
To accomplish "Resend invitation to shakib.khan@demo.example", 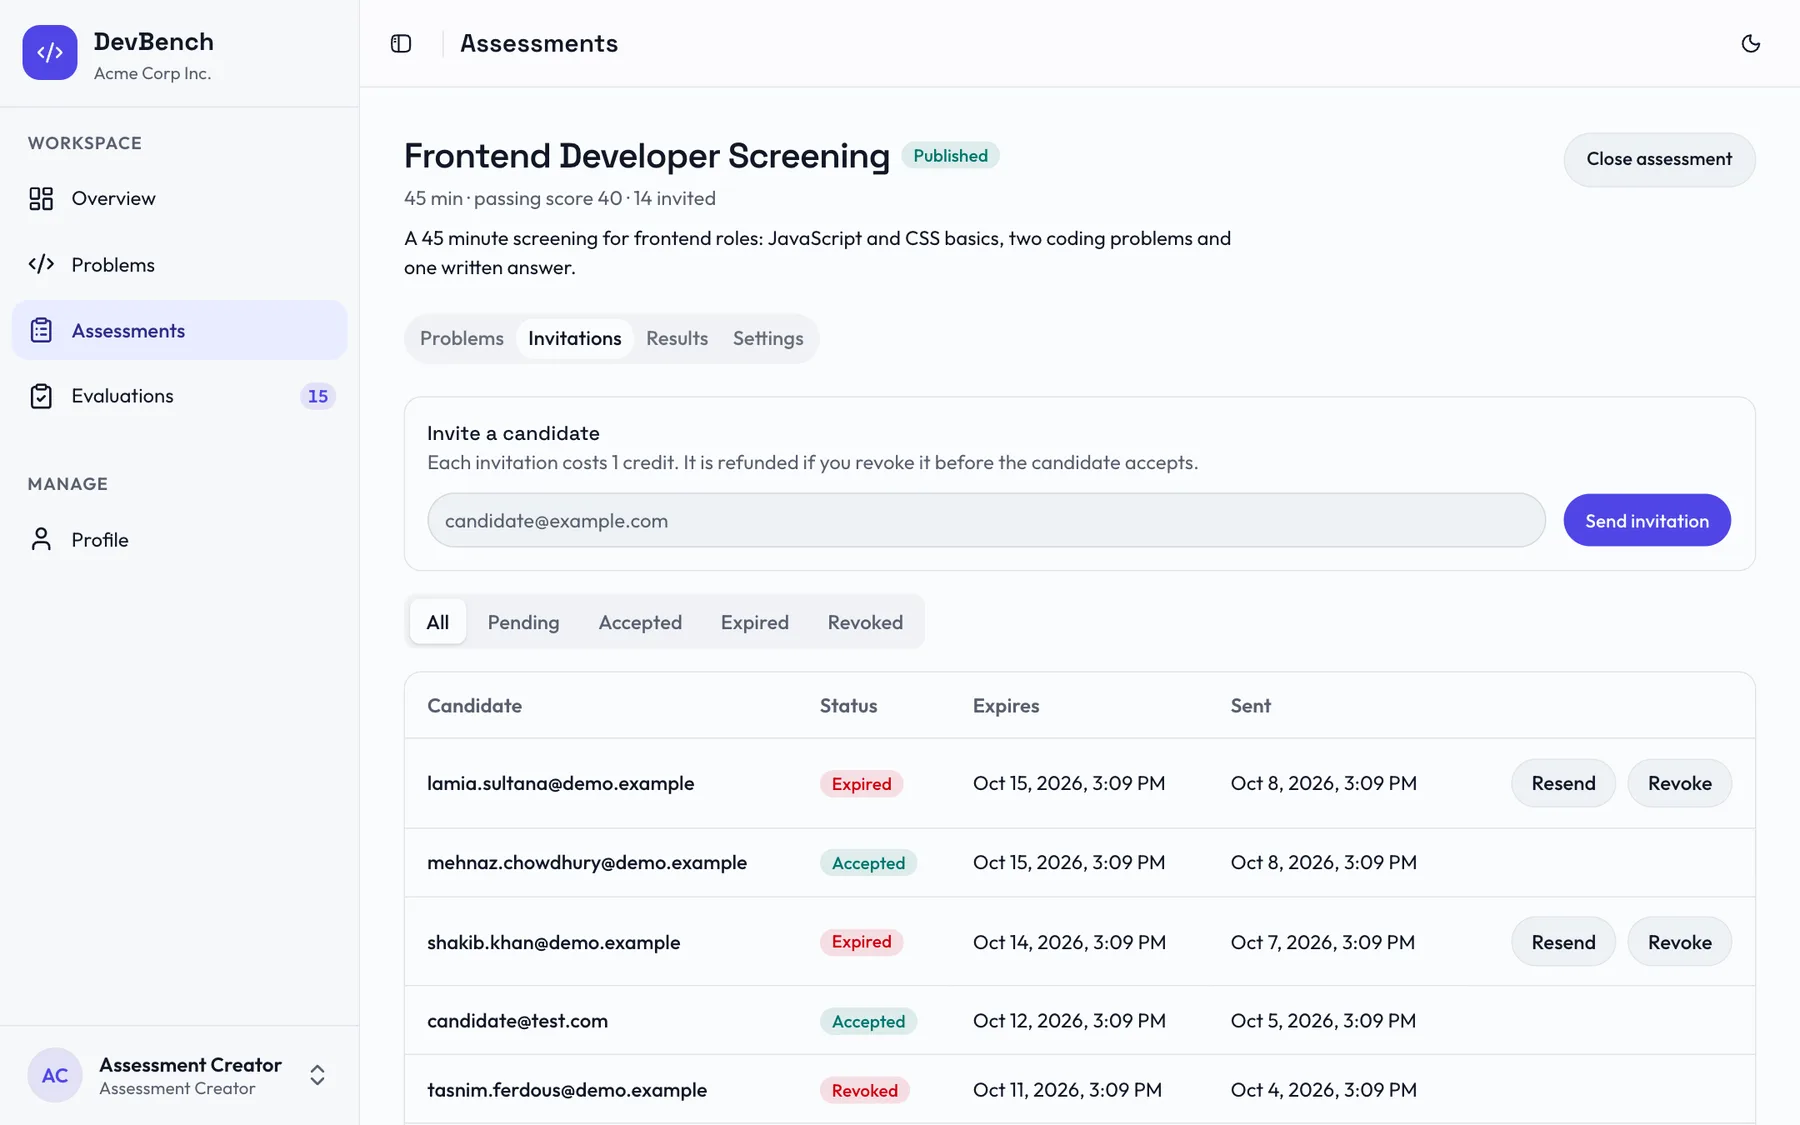I will (1563, 942).
